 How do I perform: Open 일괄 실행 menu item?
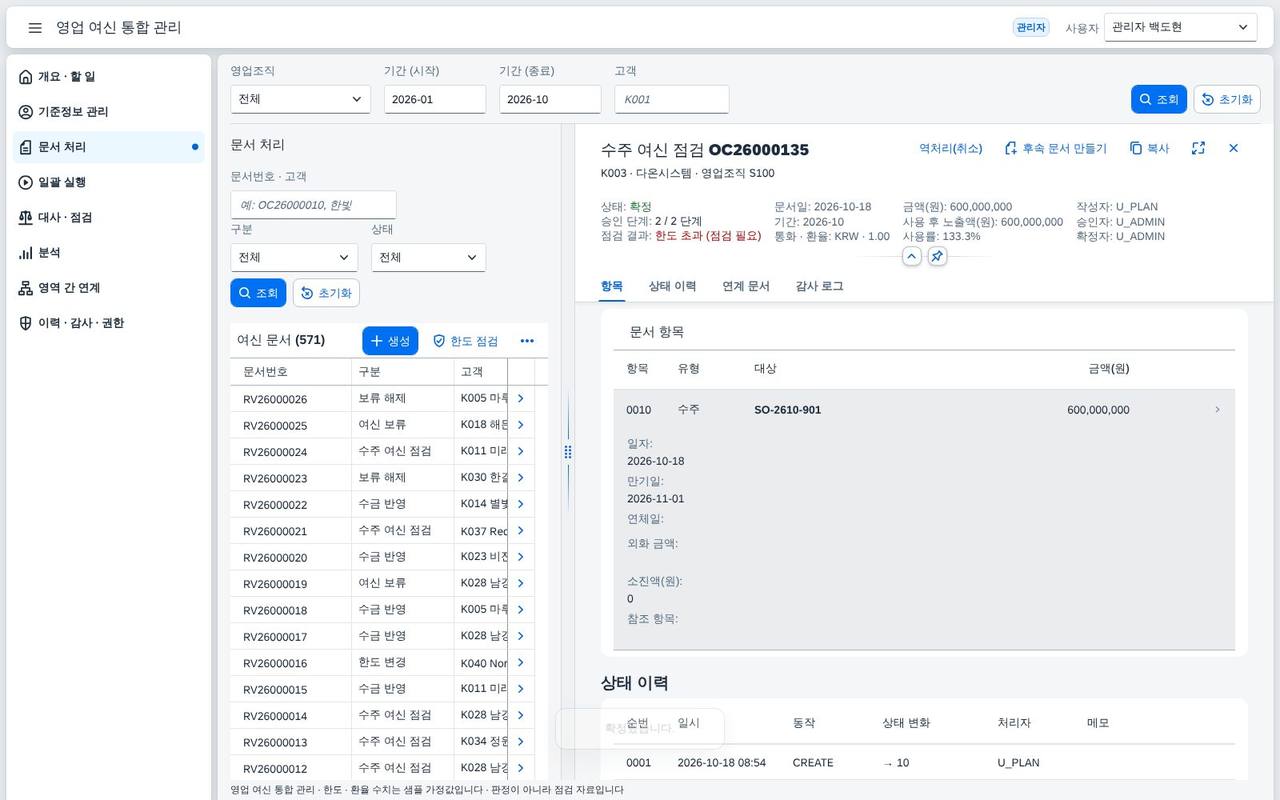(x=108, y=182)
